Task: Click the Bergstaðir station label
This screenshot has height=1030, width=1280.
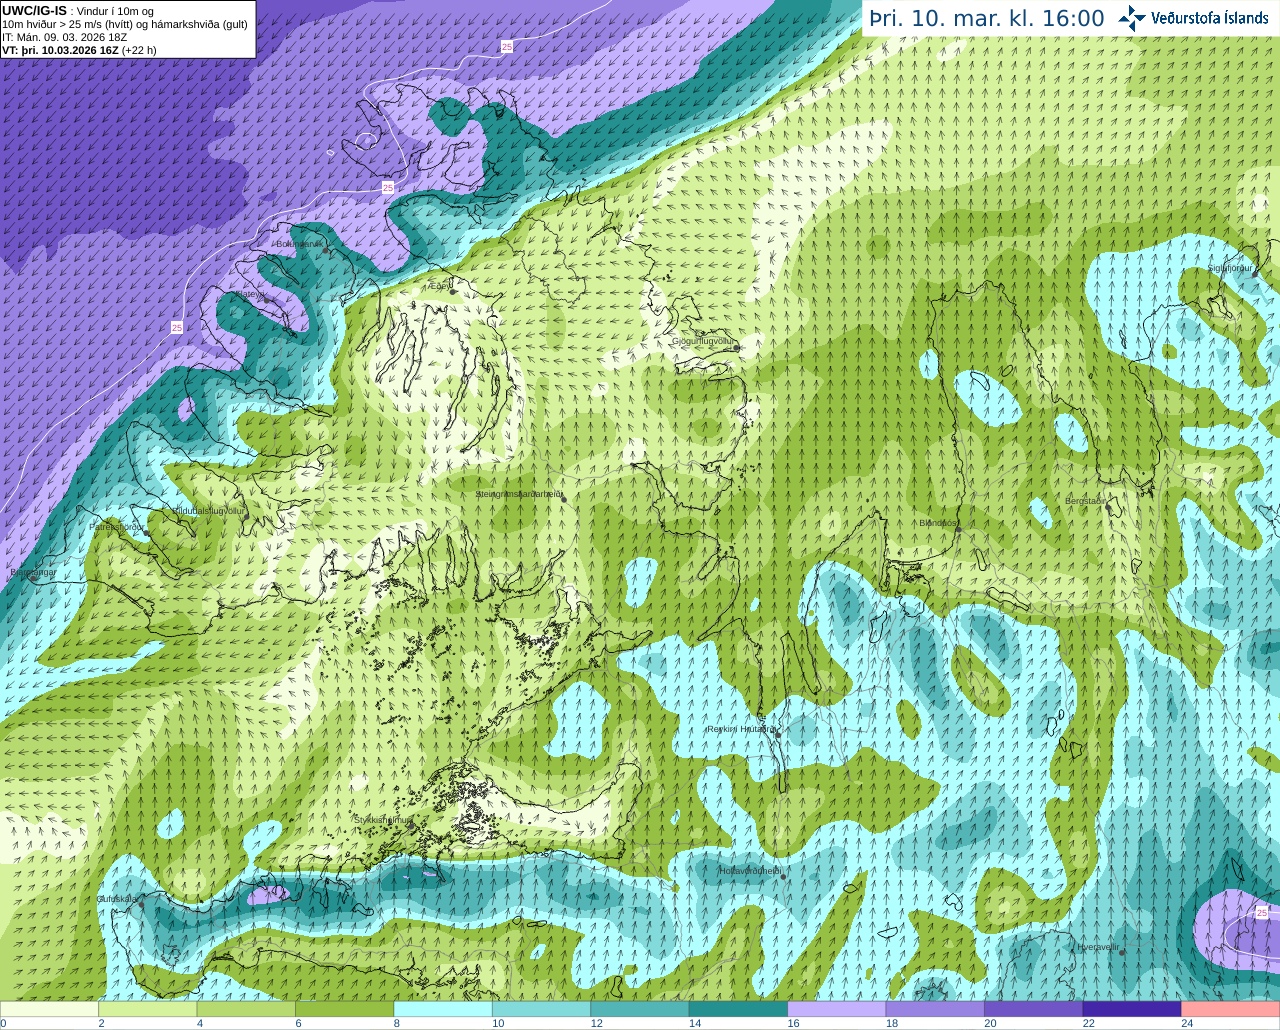Action: (1086, 501)
